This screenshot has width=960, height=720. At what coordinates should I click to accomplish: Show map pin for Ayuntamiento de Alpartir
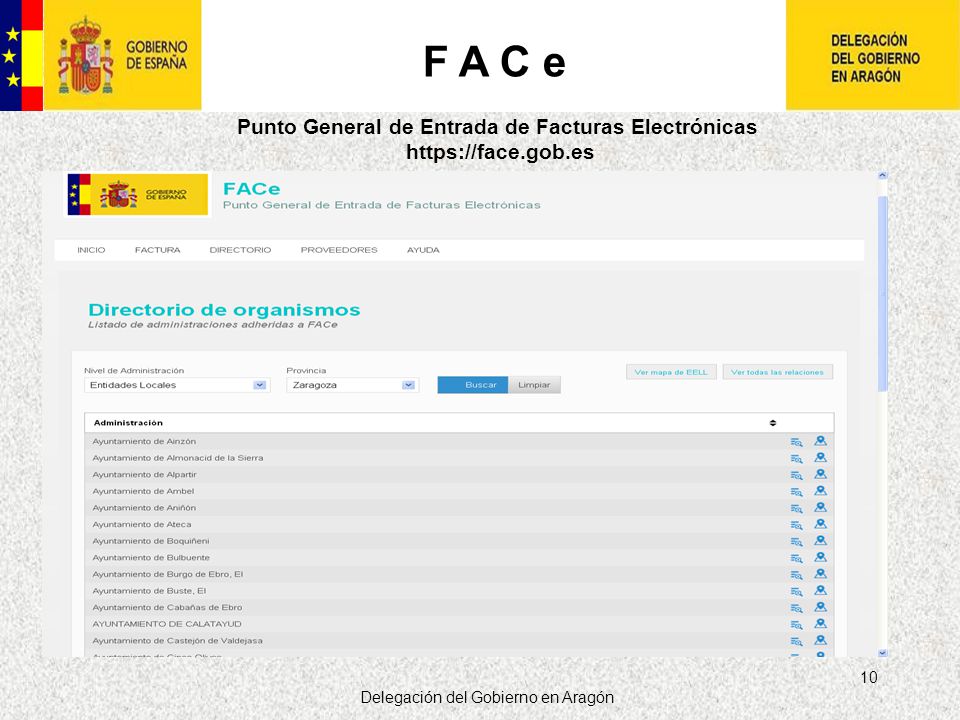pos(820,474)
